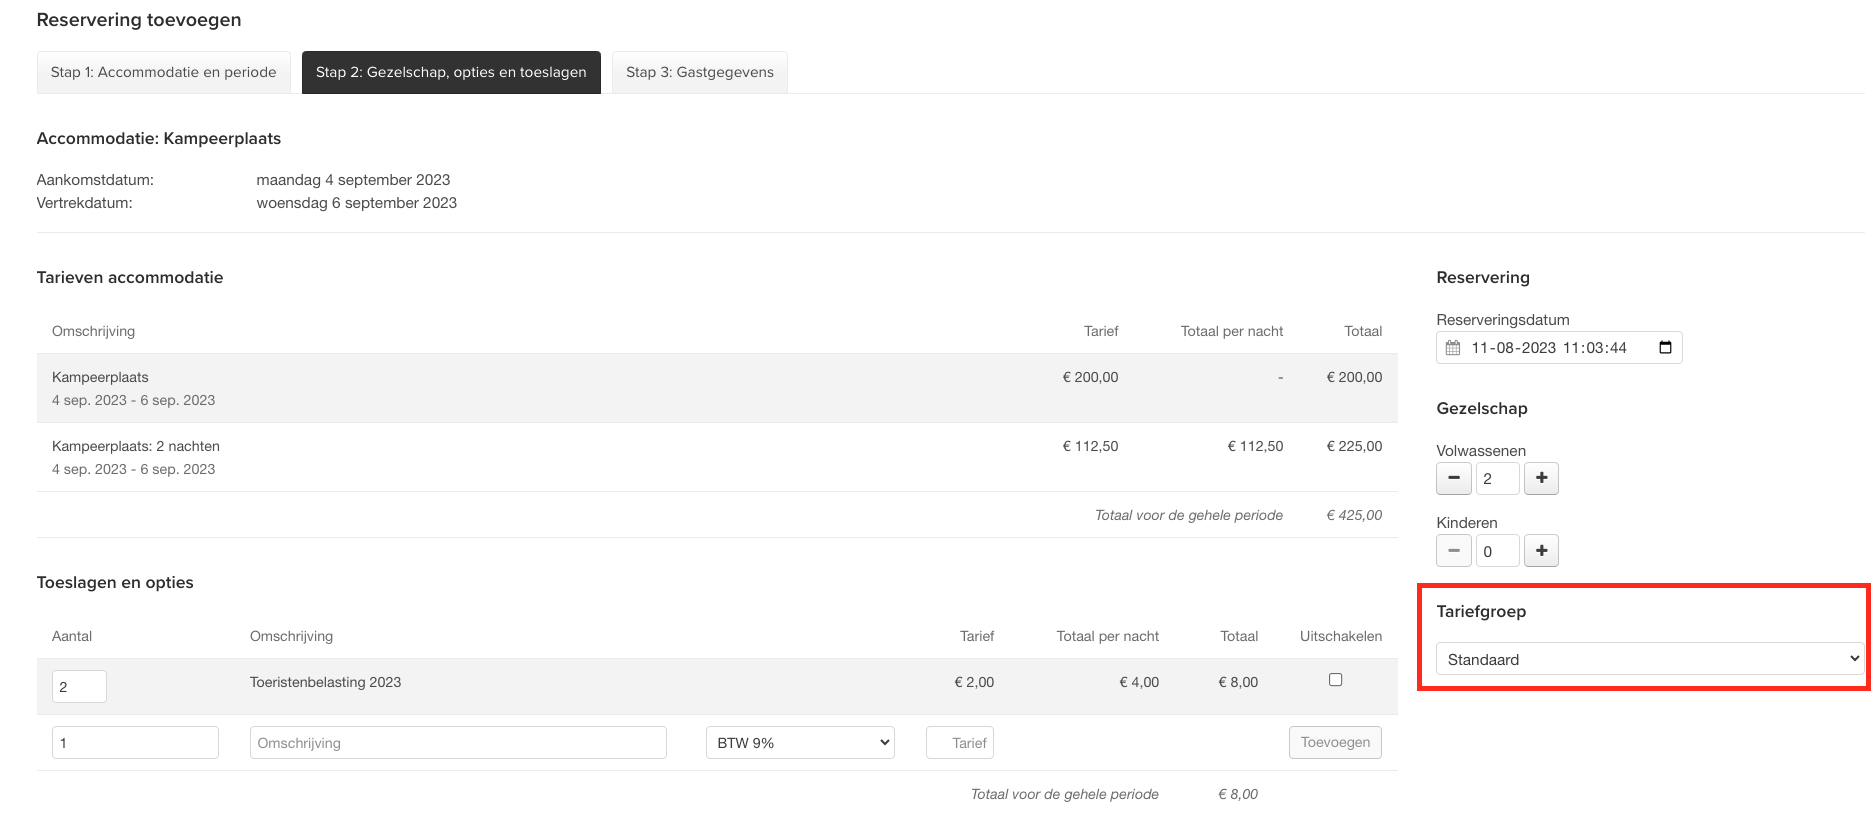Click the Accommodatie: Kampeerplaats heading
The width and height of the screenshot is (1875, 815).
pyautogui.click(x=159, y=138)
